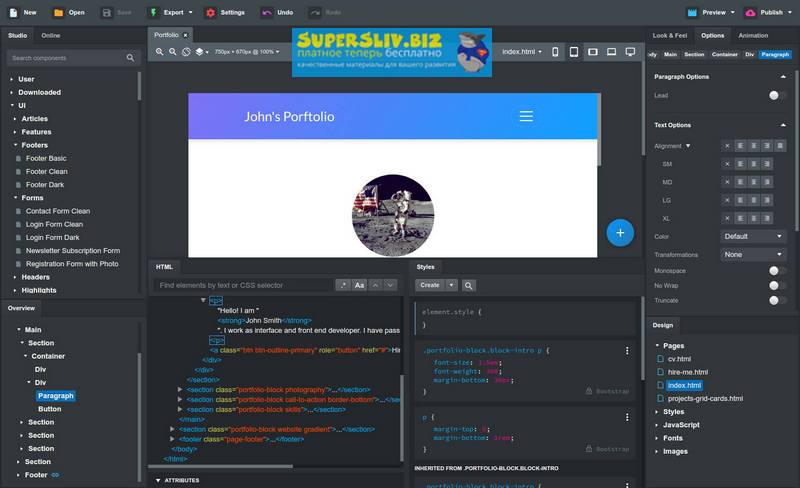Click the astronaut profile image in preview
The height and width of the screenshot is (488, 800).
pos(393,215)
